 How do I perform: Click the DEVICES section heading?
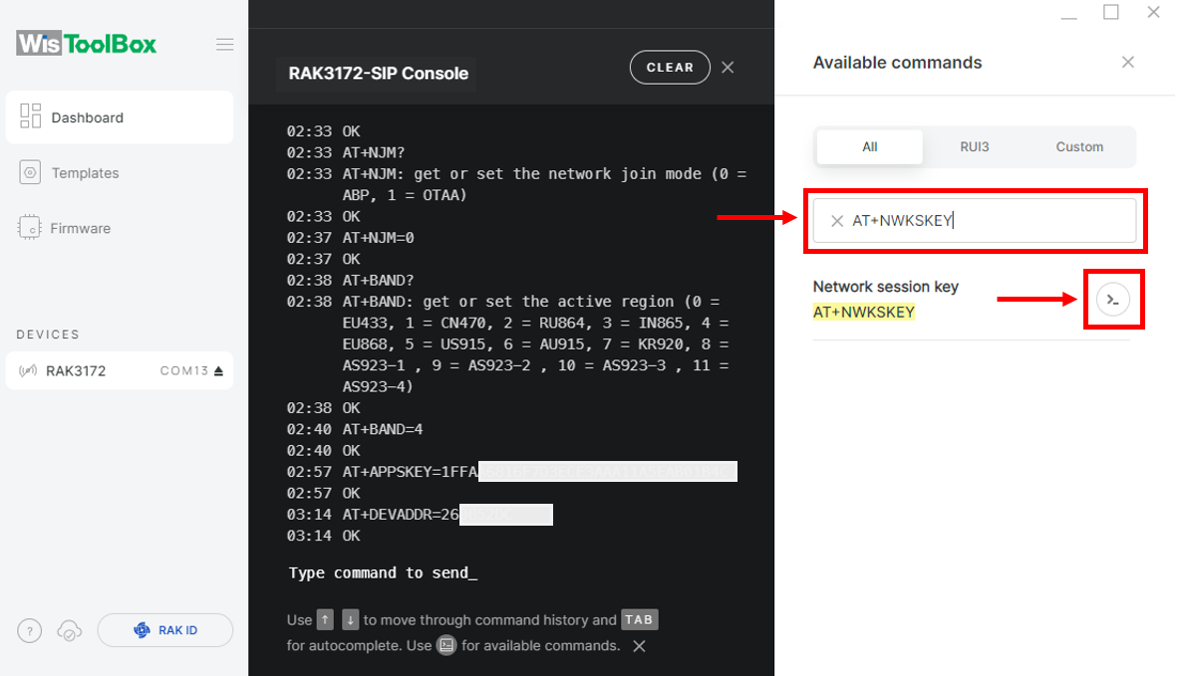[48, 334]
